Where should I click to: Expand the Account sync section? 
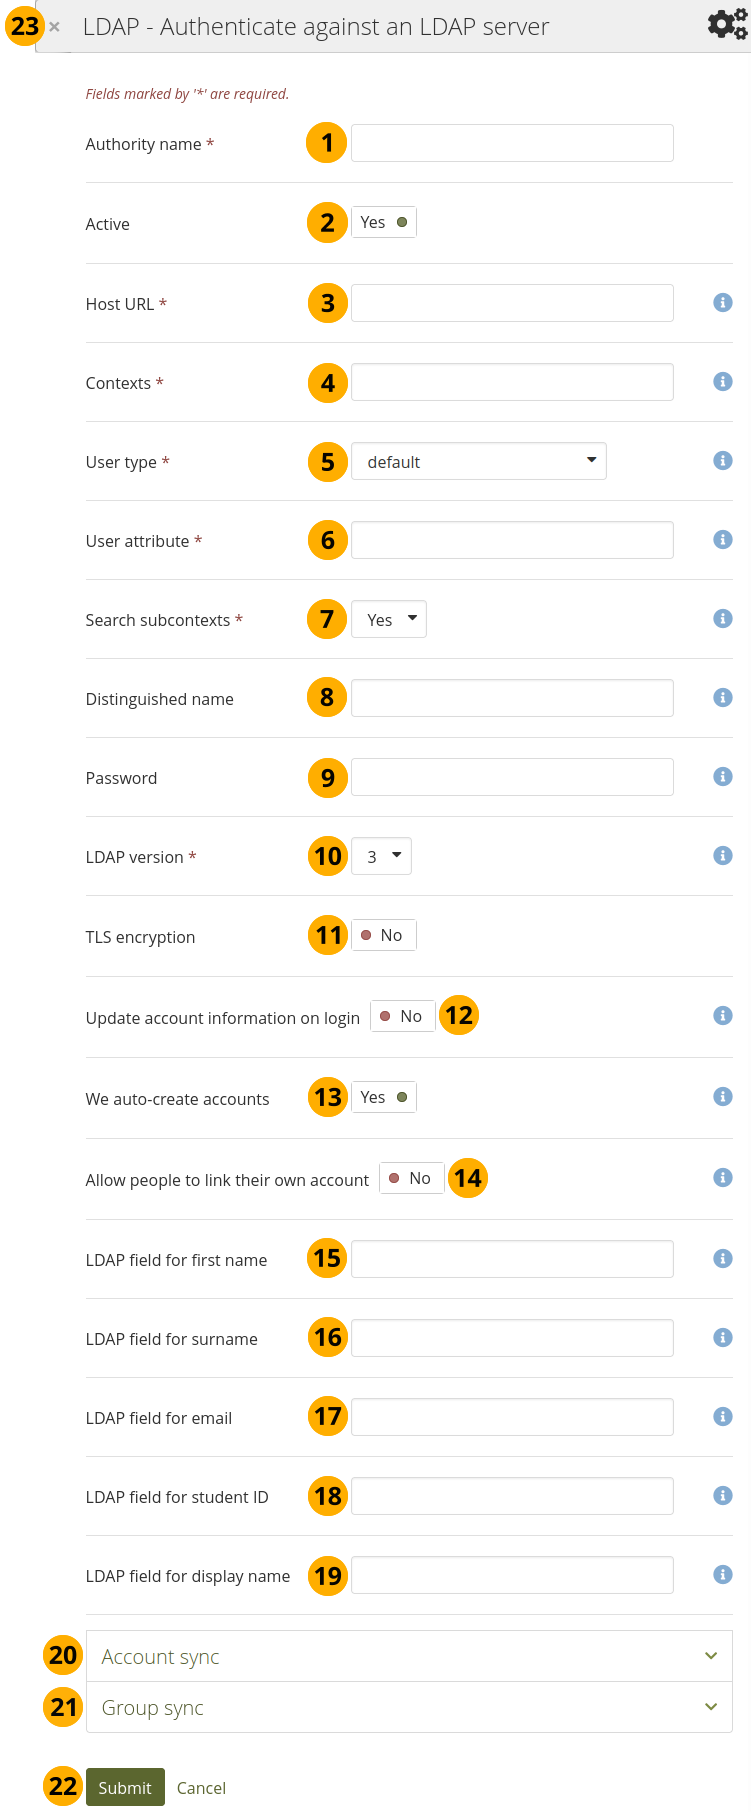point(409,1656)
